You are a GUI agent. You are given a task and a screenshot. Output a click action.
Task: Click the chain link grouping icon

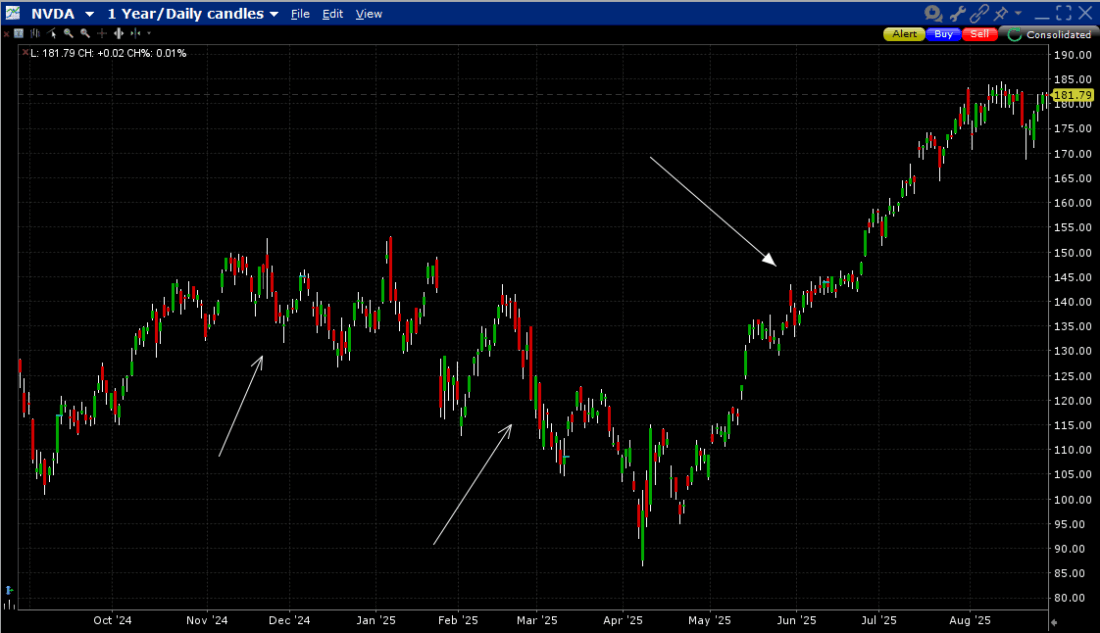(981, 13)
